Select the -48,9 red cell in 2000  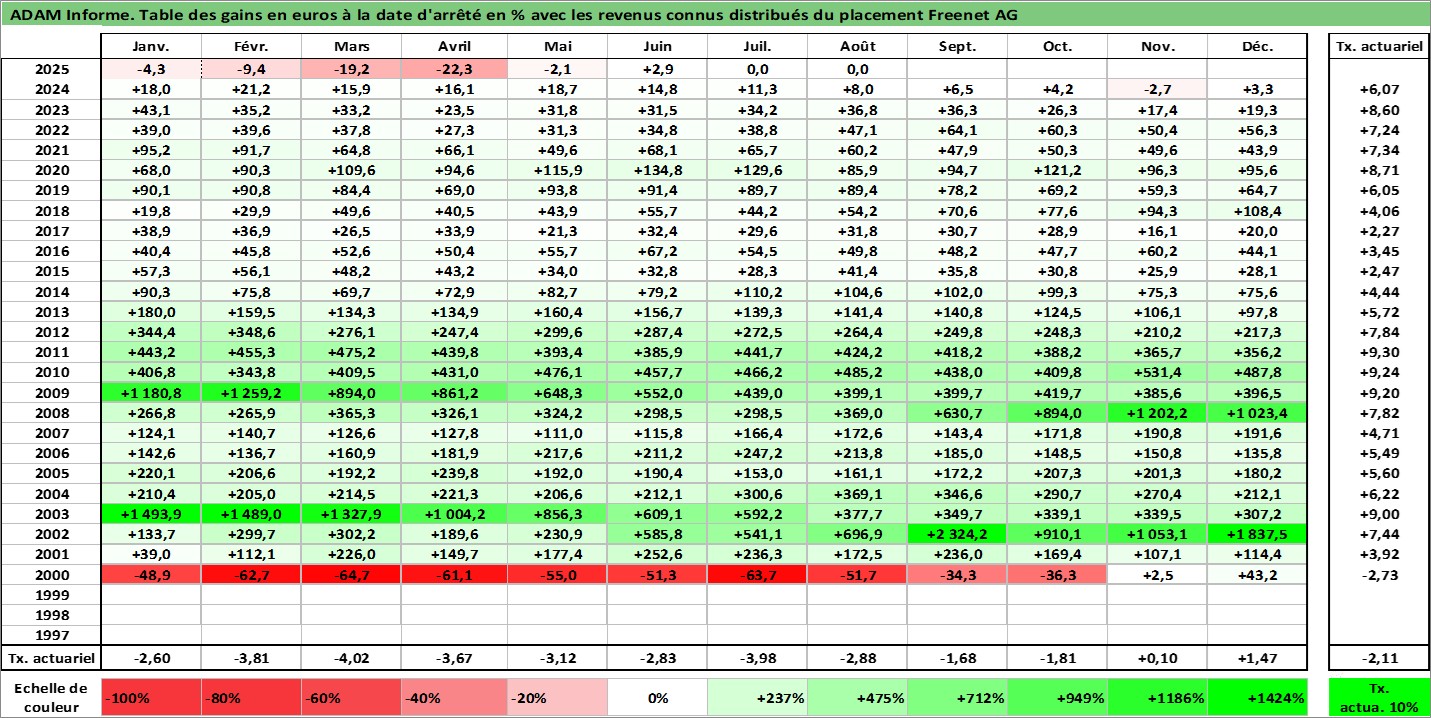click(151, 575)
